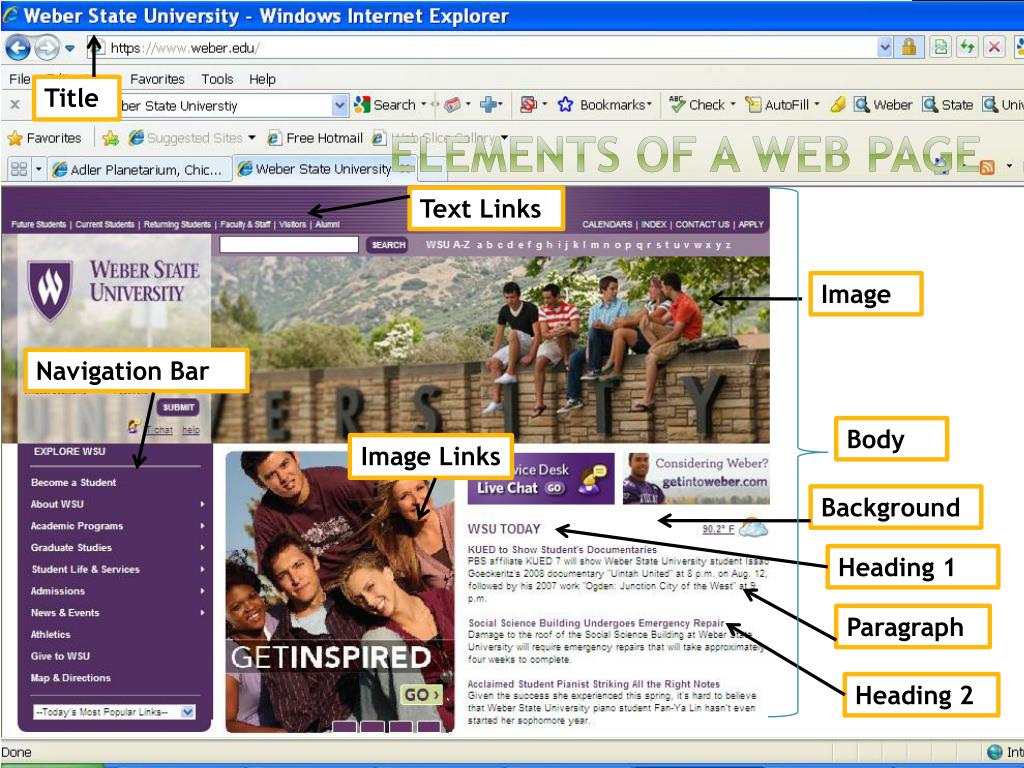Open the INDEX link

[x=654, y=224]
